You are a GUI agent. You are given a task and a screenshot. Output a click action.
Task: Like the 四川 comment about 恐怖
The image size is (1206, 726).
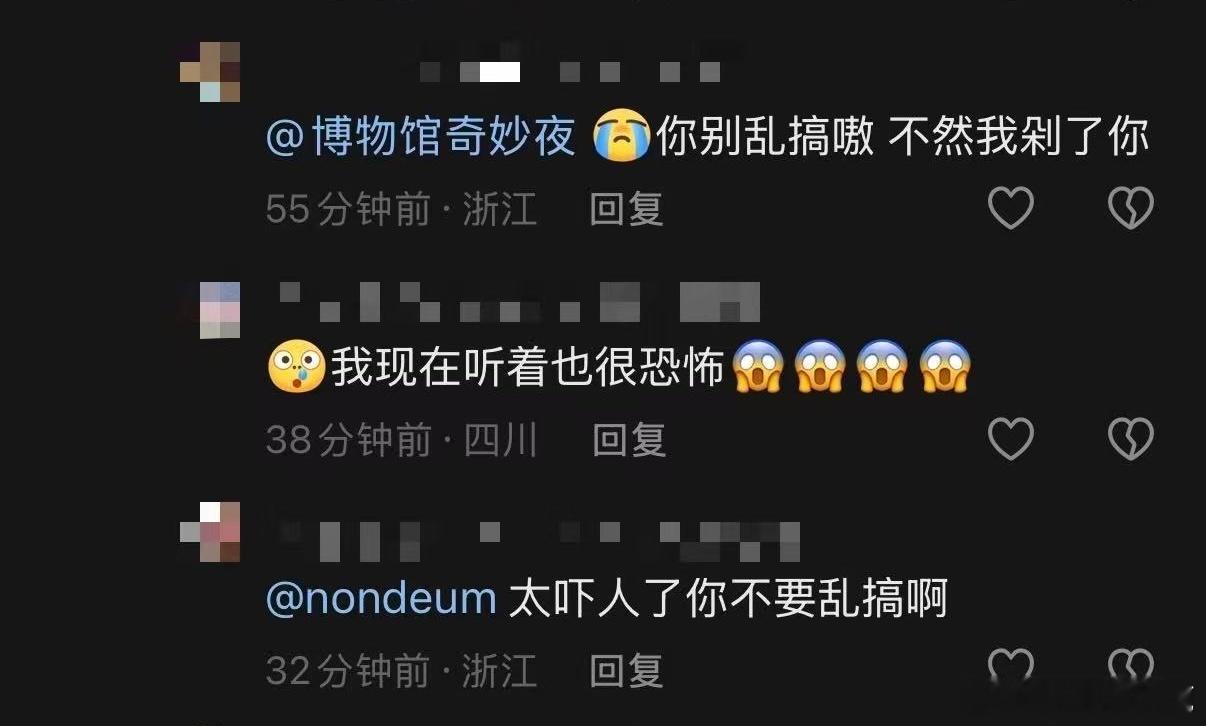pos(1010,439)
